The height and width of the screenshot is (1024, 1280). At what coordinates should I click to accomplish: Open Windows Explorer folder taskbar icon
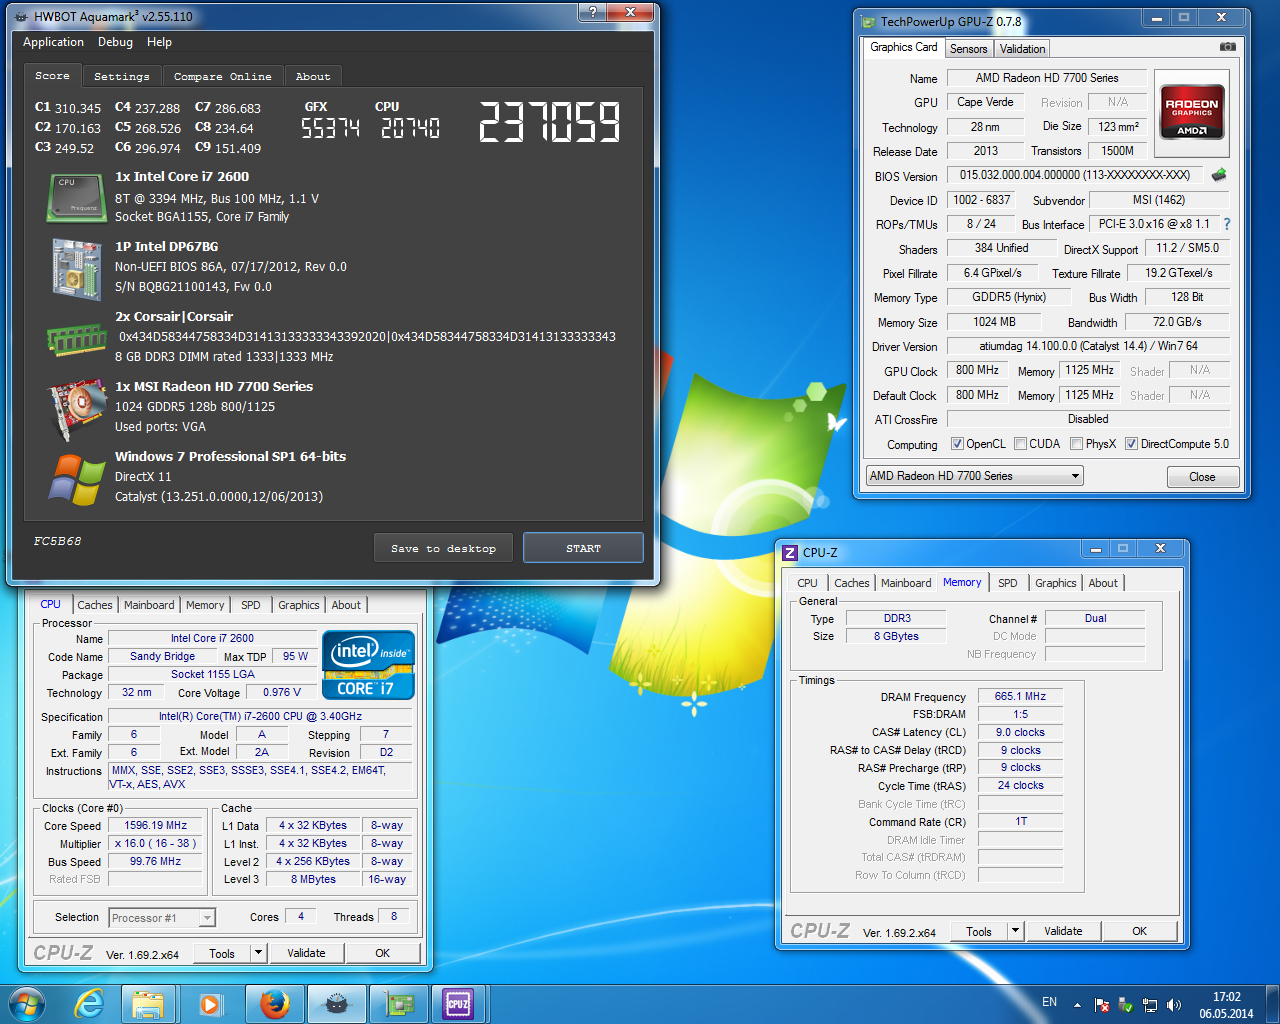pyautogui.click(x=148, y=1004)
